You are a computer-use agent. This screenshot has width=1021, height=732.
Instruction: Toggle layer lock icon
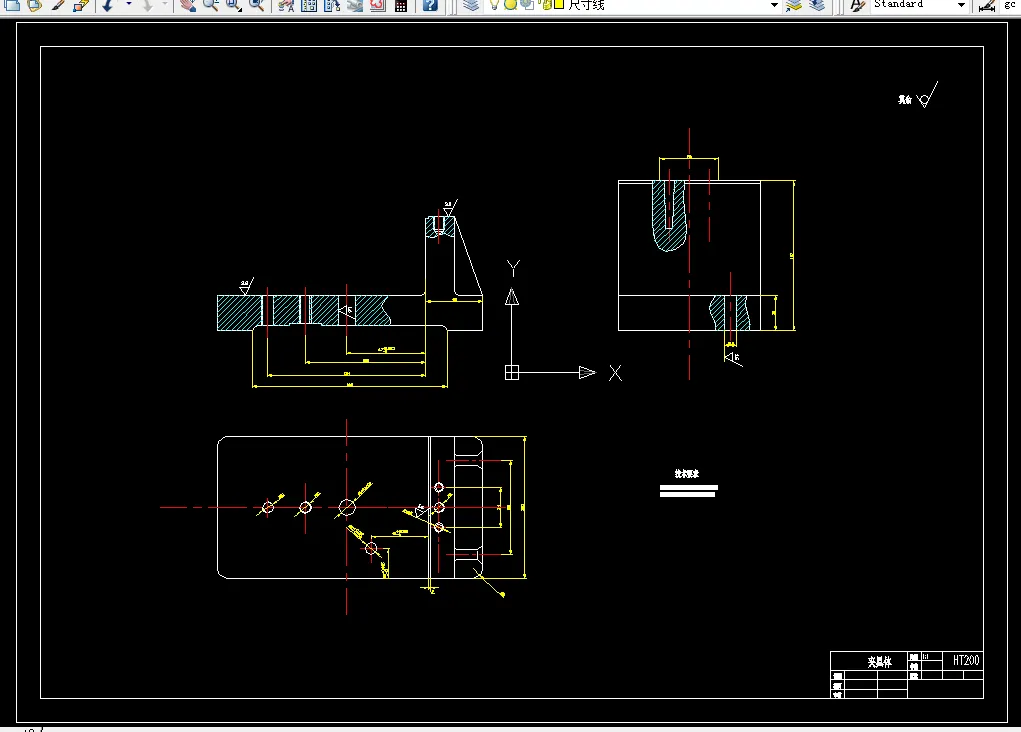[543, 5]
